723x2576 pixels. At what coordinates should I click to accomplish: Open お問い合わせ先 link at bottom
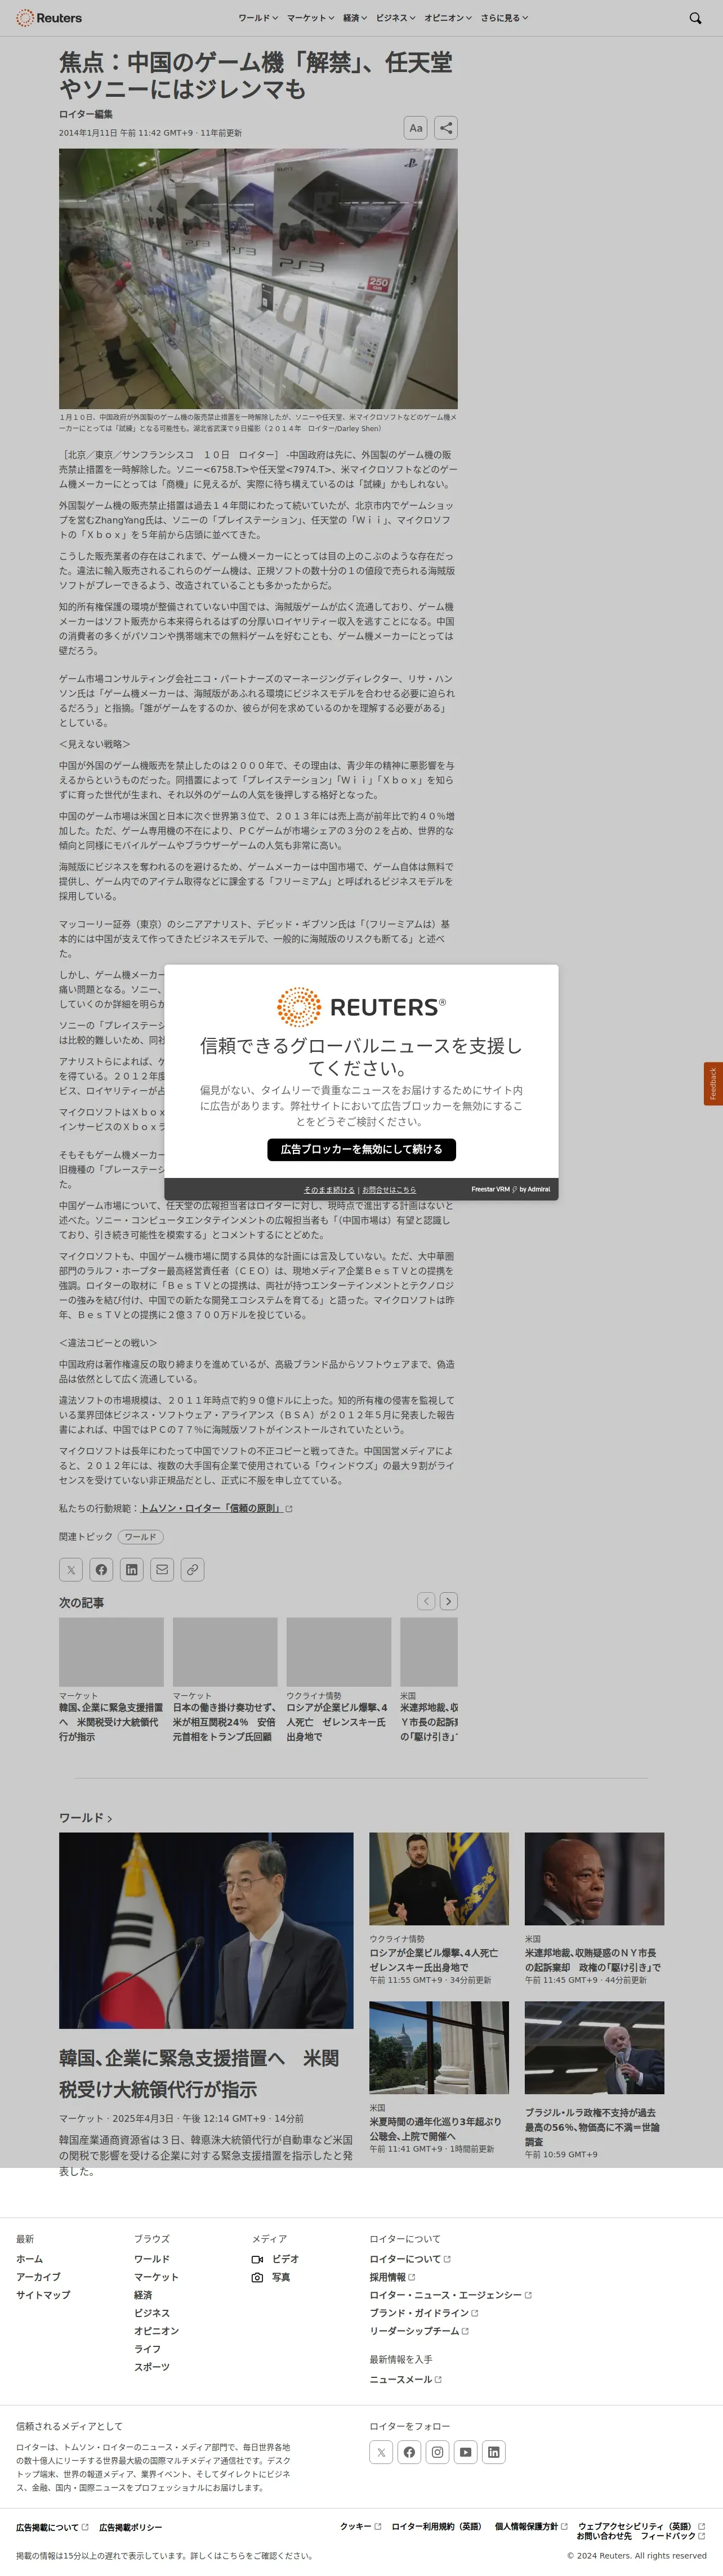coord(604,2536)
